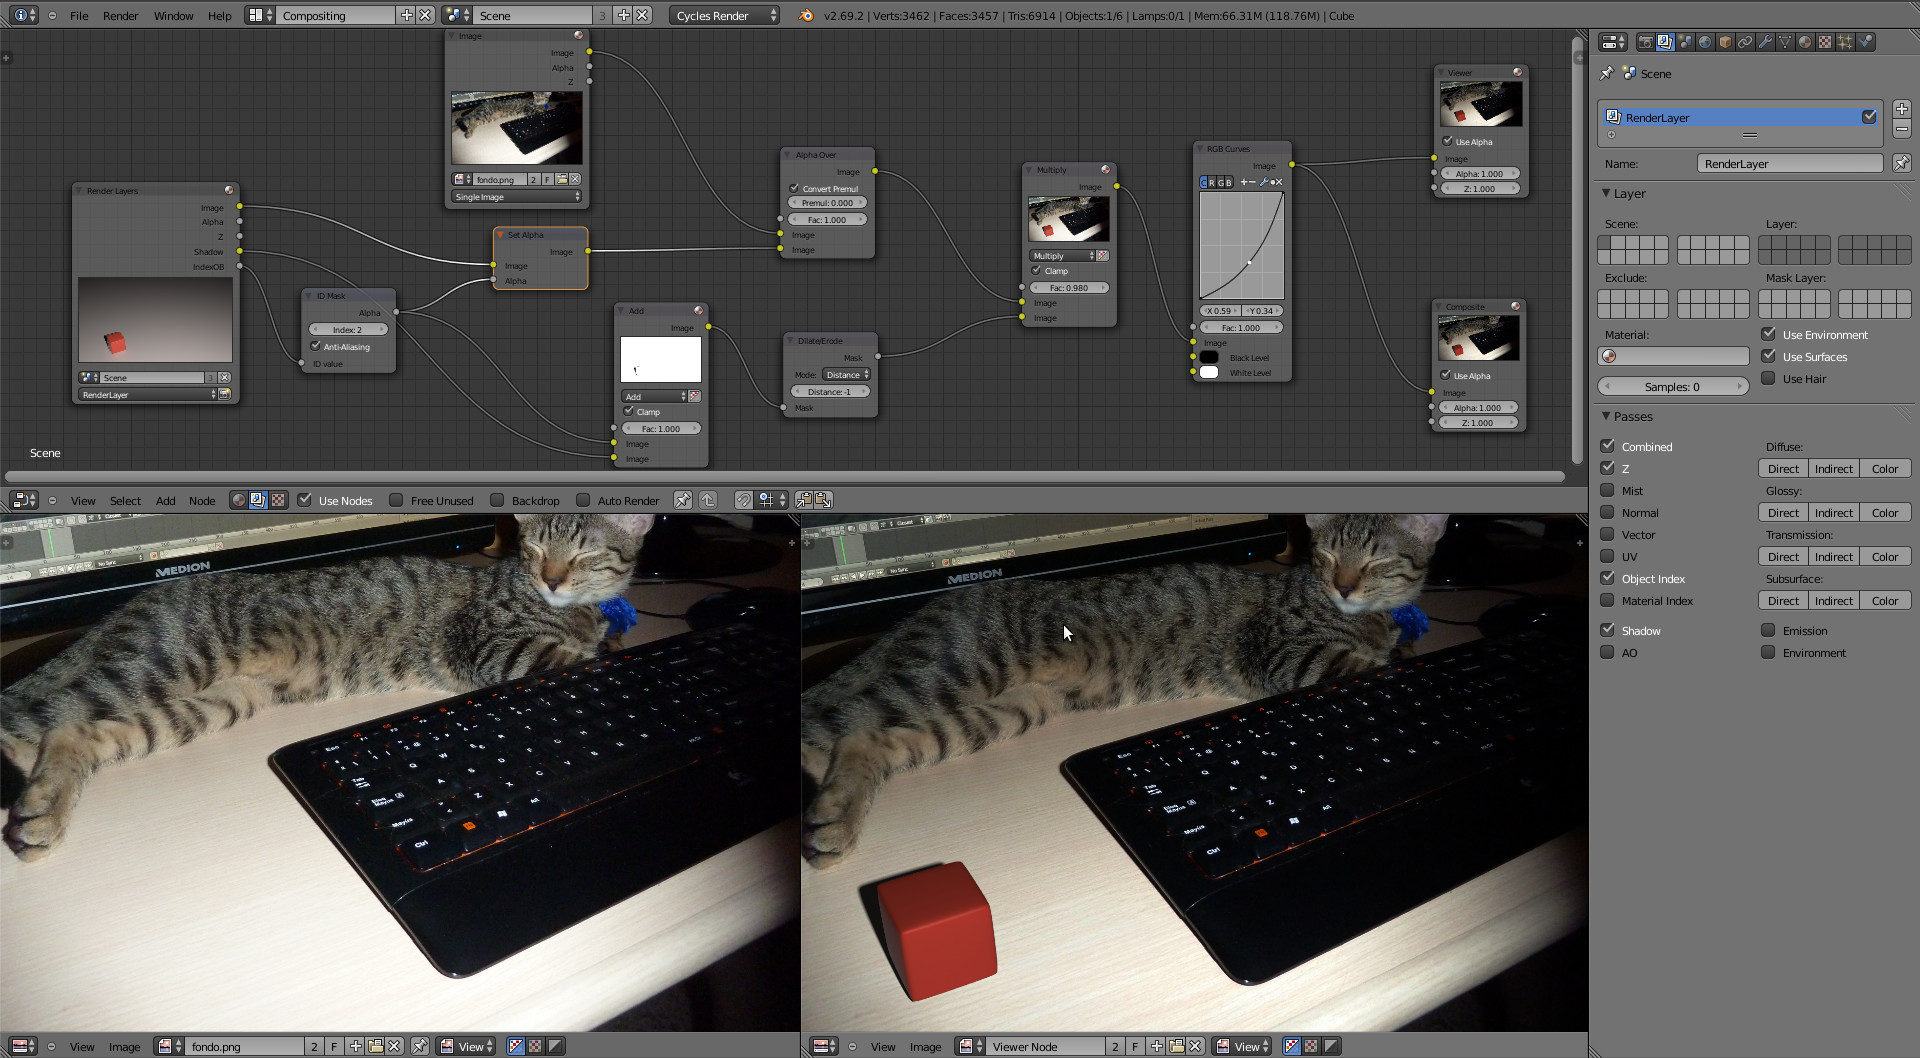Open the Render menu in top bar
This screenshot has height=1058, width=1920.
coord(121,16)
